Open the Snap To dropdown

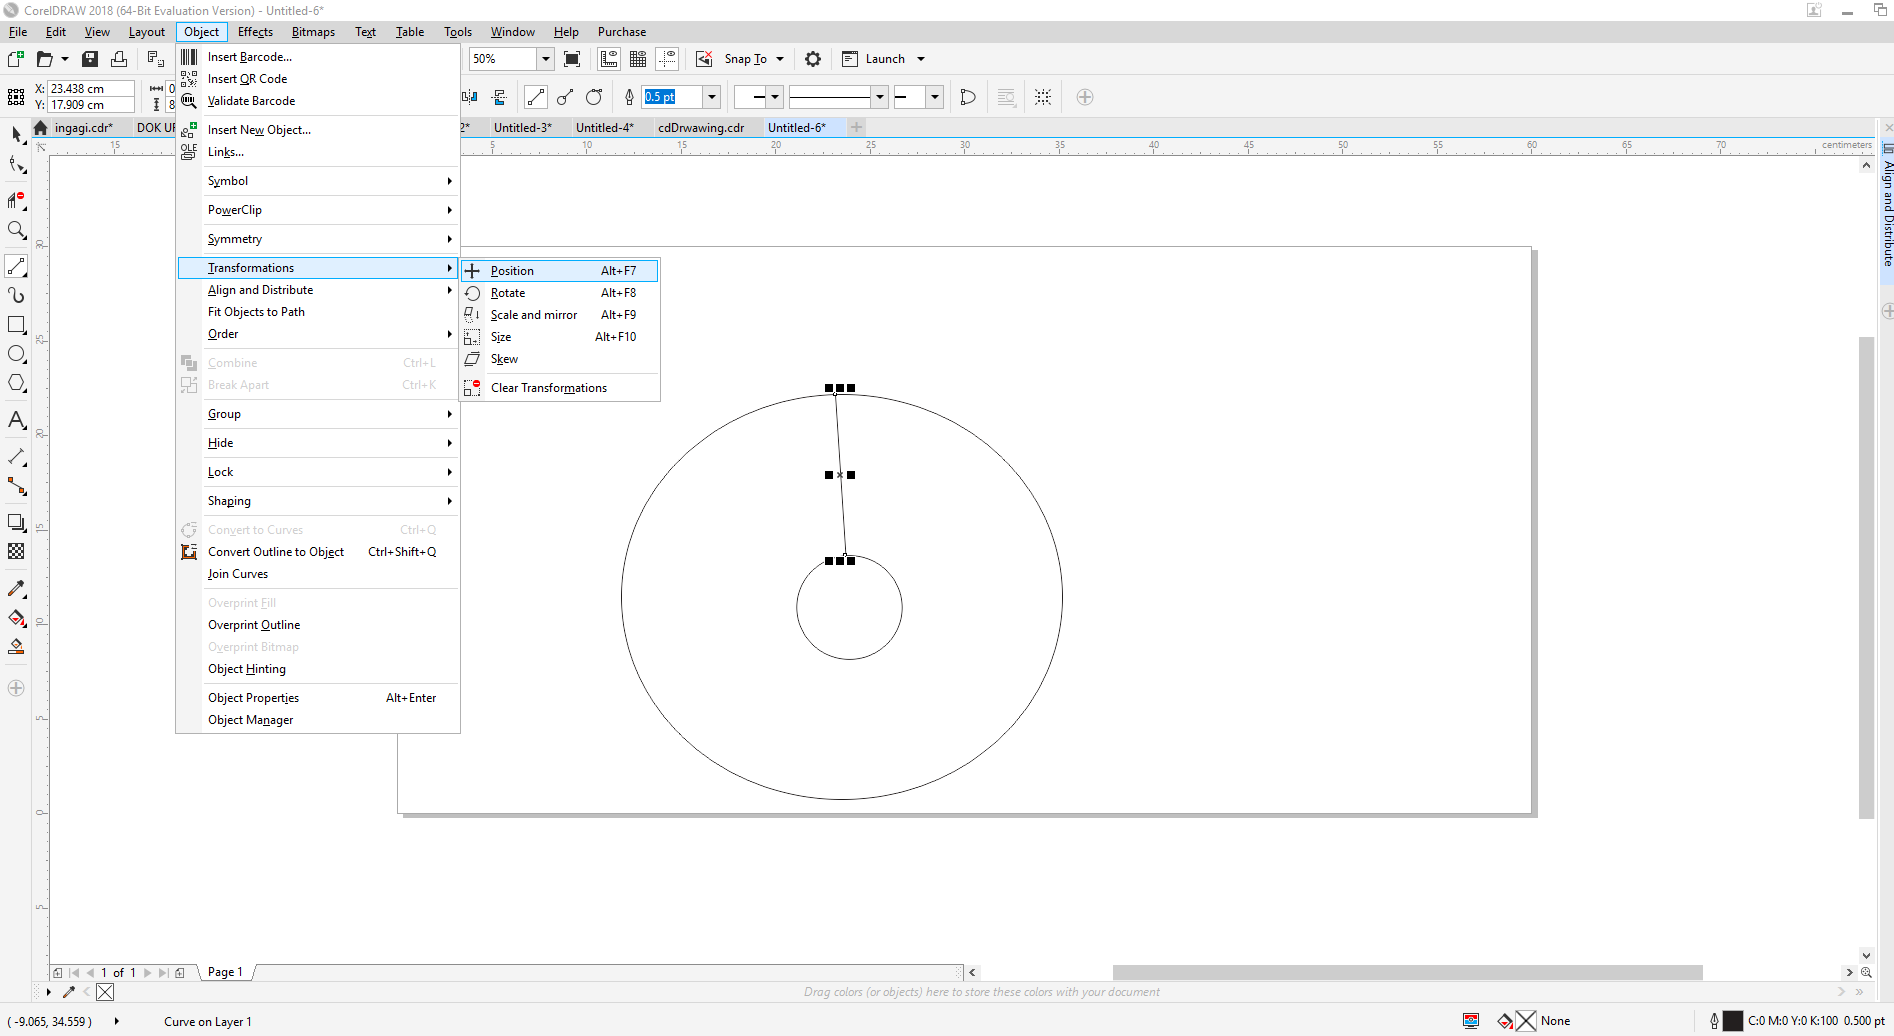780,59
